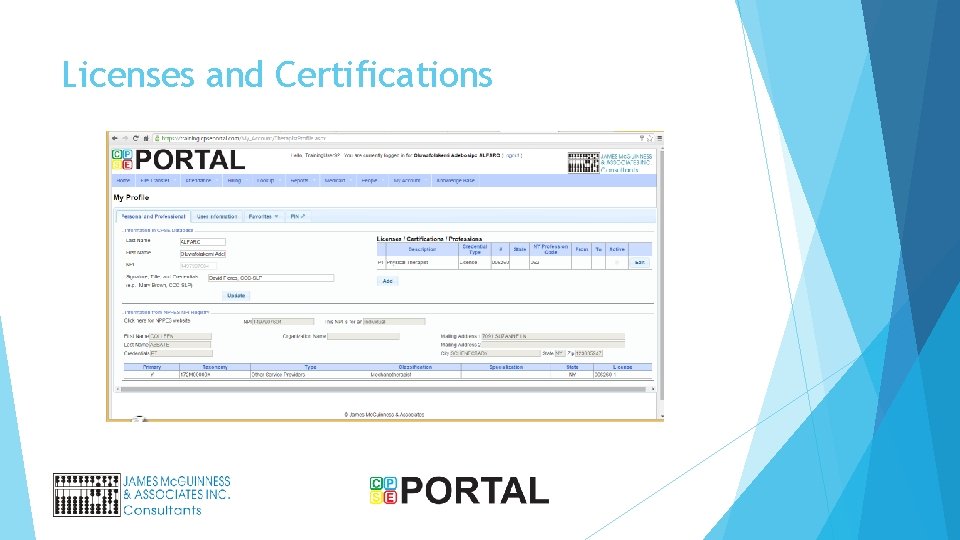960x540 pixels.
Task: Click the CPSE Portal logo on slide footer
Action: pyautogui.click(x=459, y=491)
